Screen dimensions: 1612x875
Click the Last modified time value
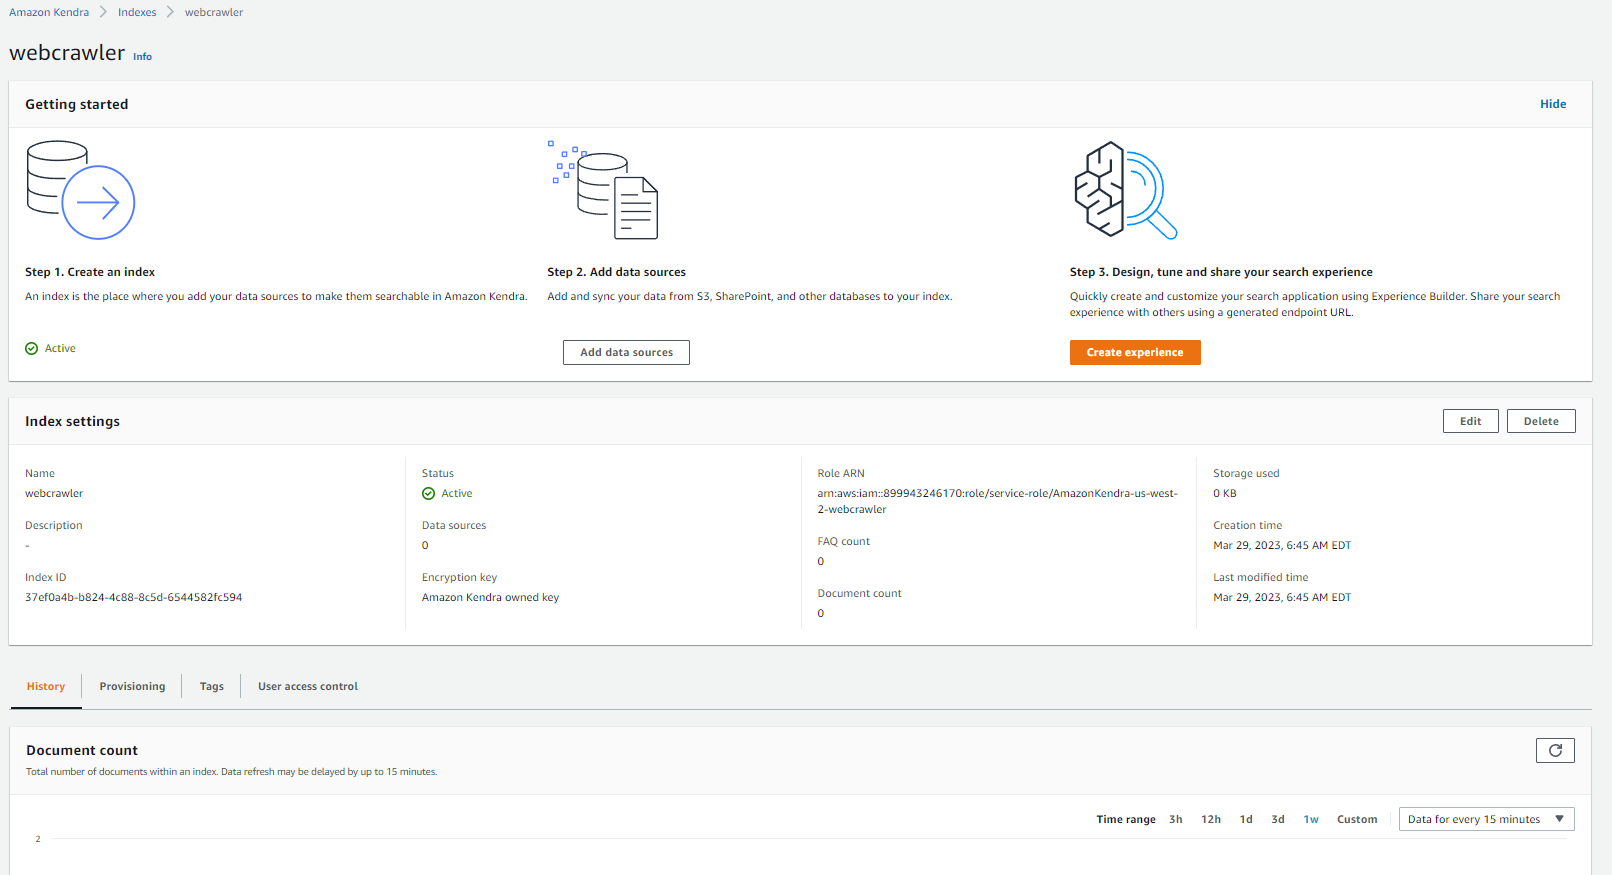1282,598
